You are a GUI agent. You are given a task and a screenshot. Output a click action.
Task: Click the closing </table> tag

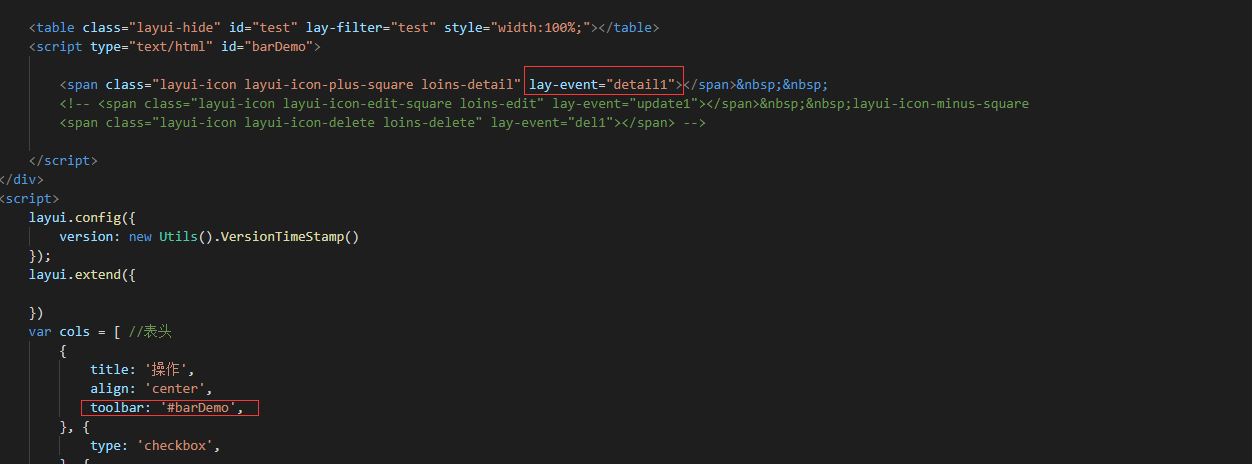click(x=629, y=27)
